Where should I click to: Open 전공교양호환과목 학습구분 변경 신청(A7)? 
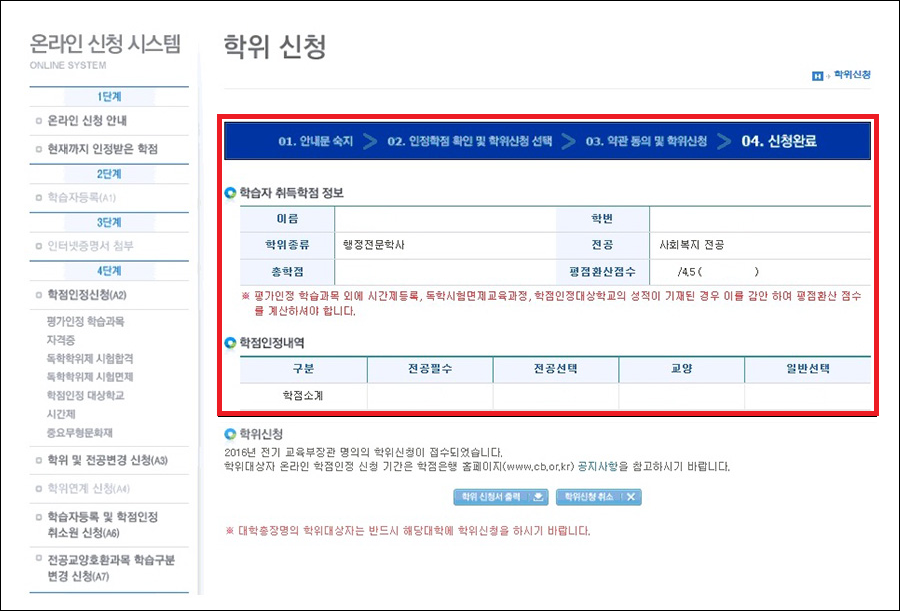[110, 568]
